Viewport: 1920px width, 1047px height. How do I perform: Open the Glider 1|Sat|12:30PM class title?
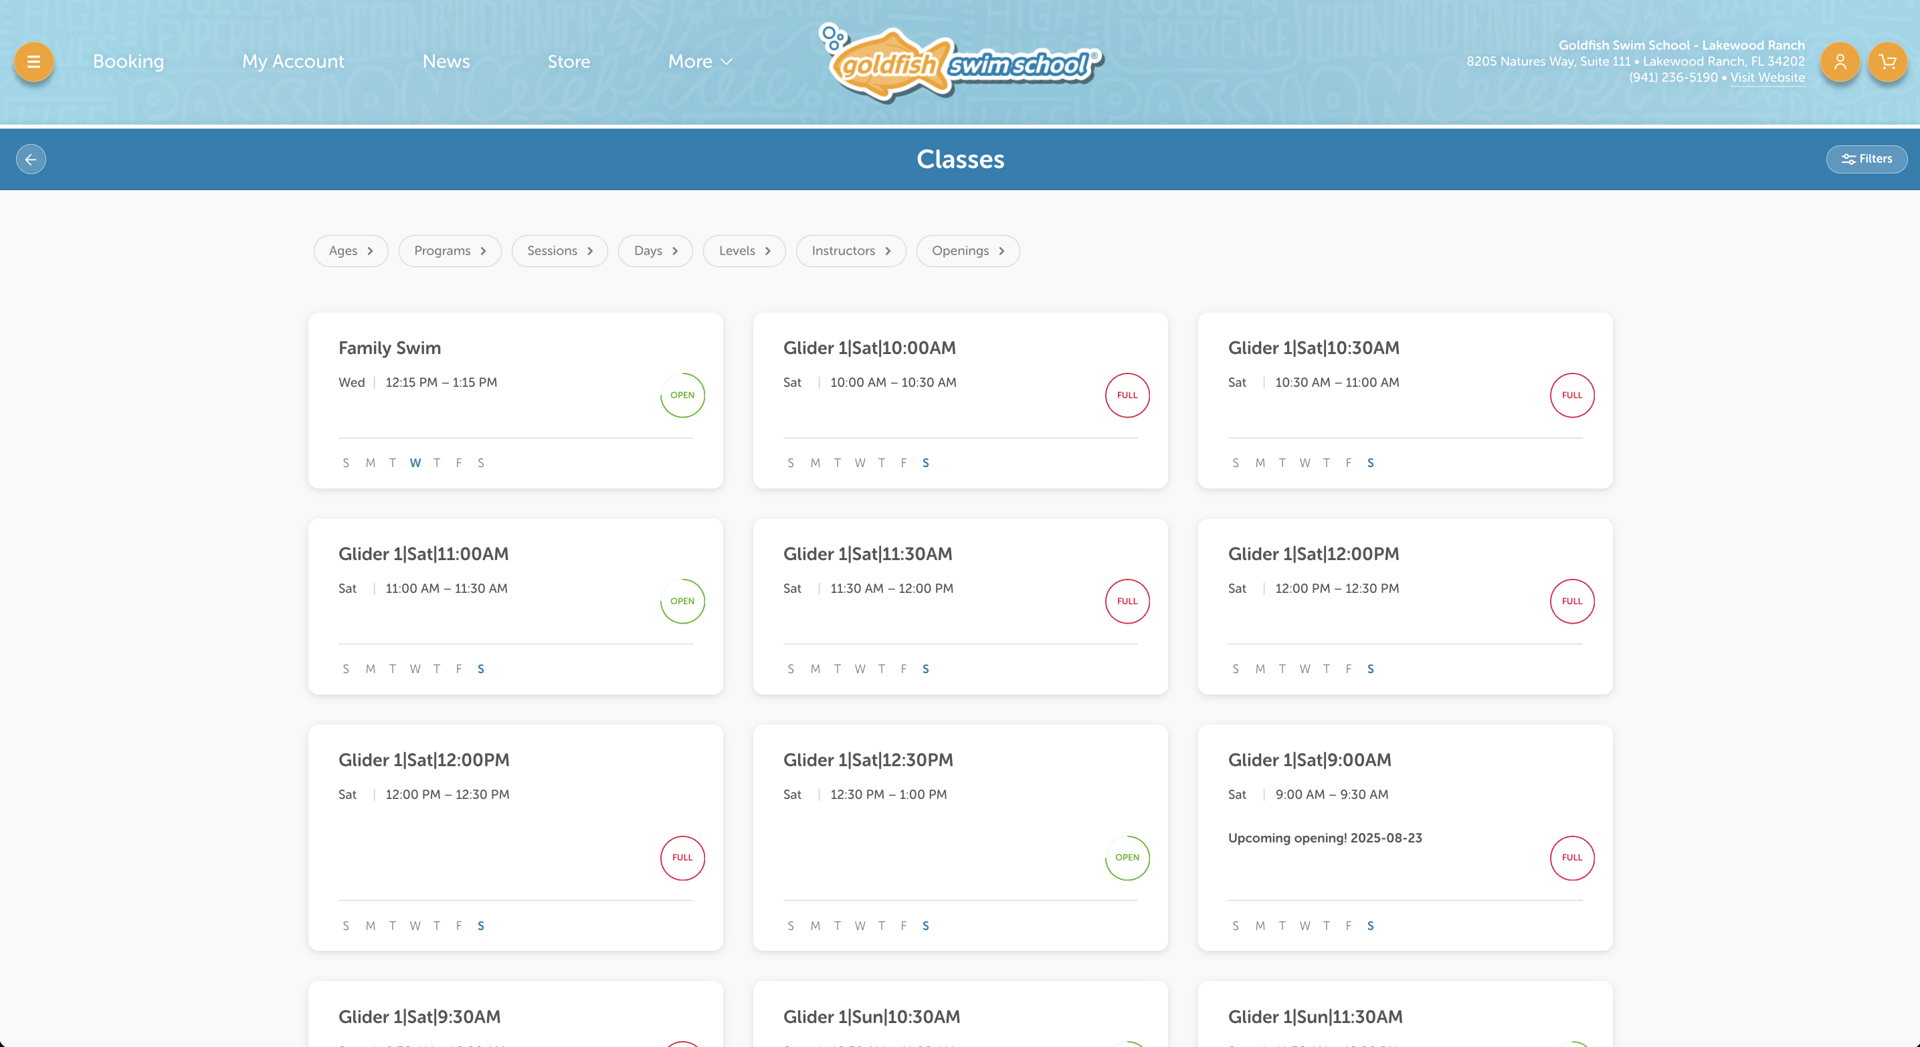coord(868,760)
